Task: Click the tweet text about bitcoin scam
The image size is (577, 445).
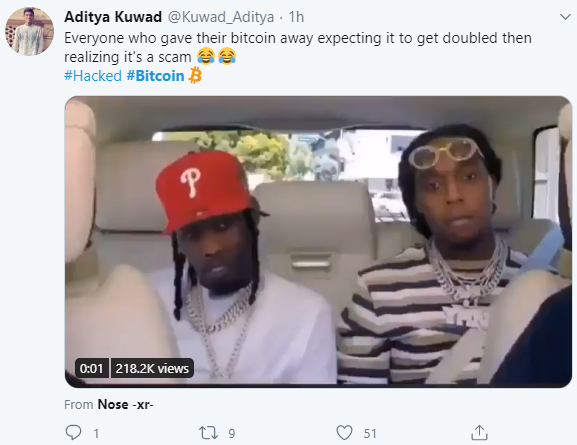Action: 298,47
